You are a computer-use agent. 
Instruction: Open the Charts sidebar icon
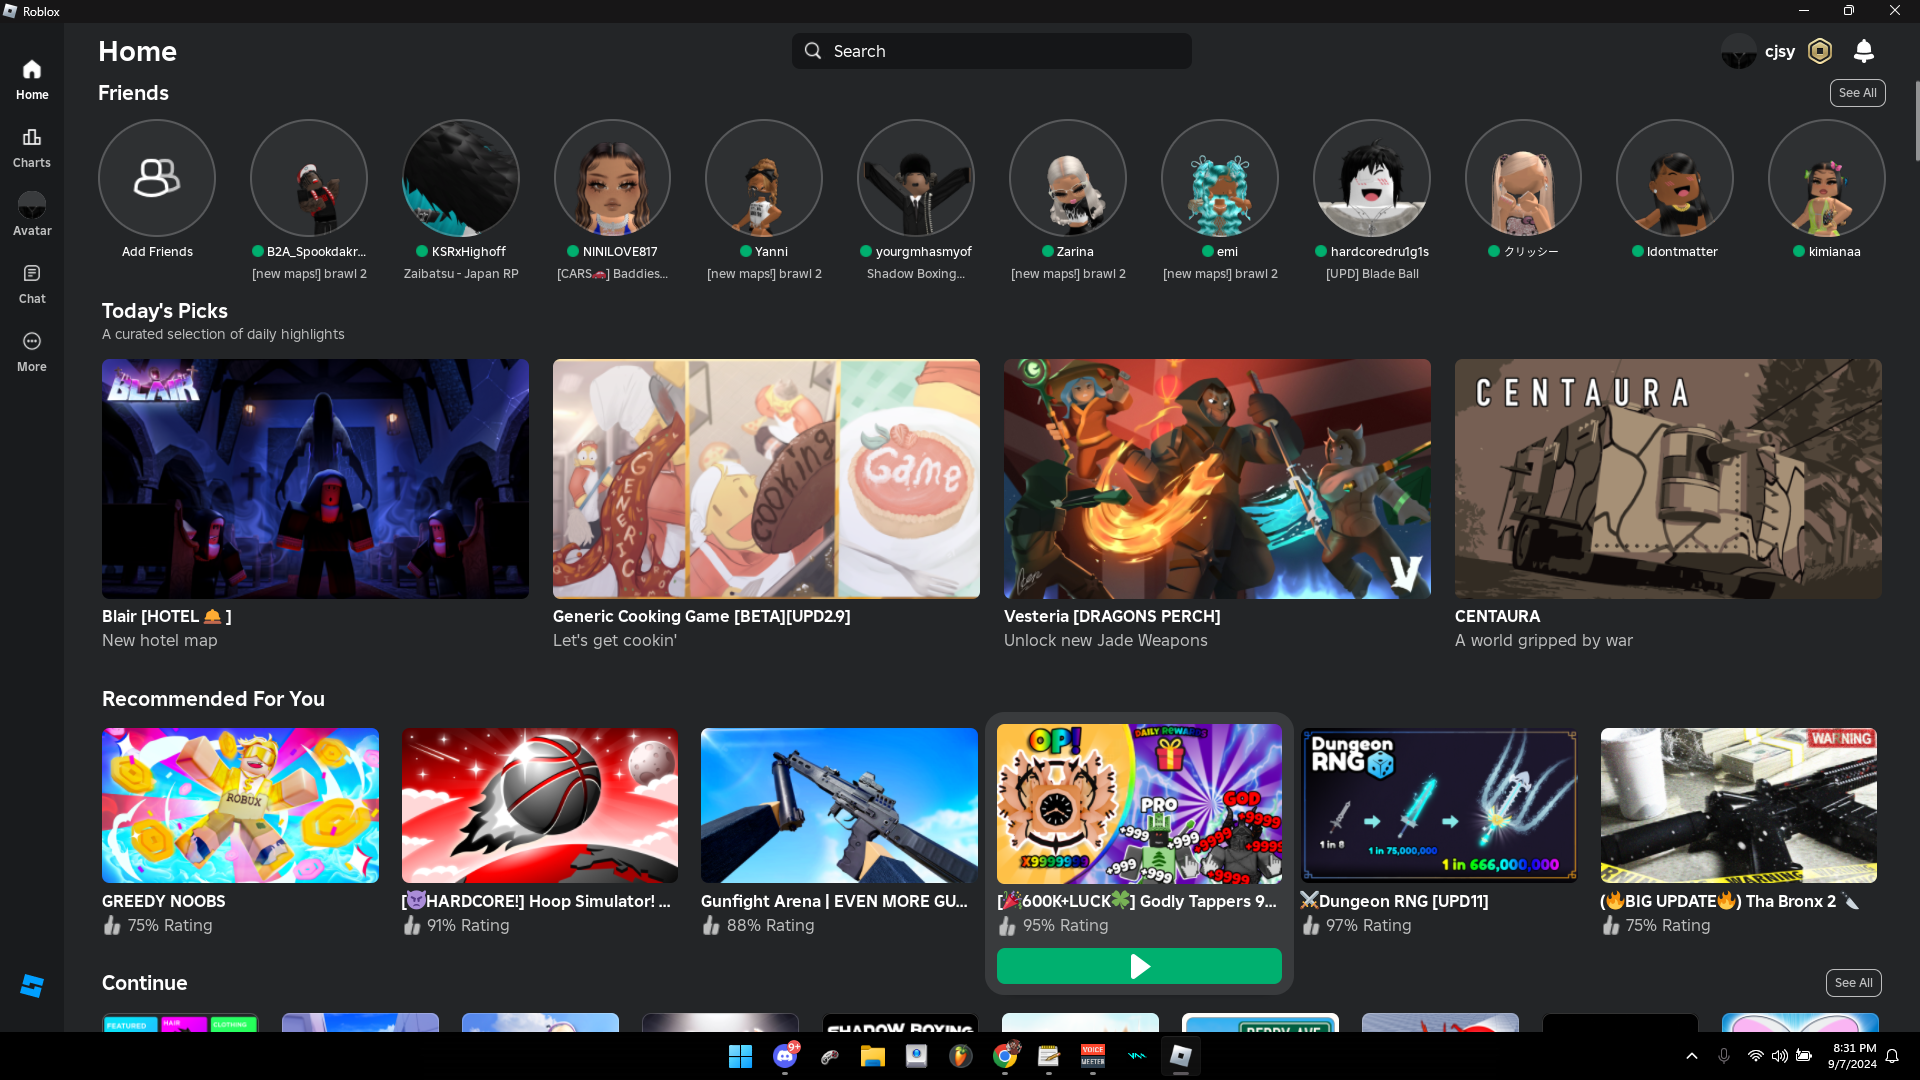[32, 147]
